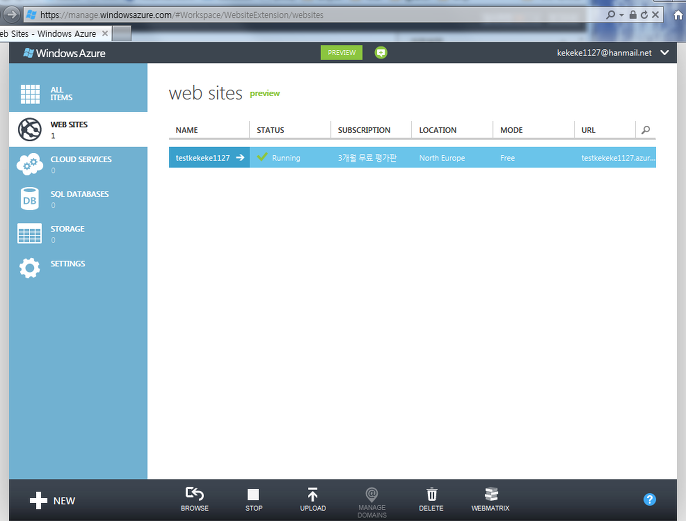
Task: Click the North Europe location cell
Action: click(442, 158)
